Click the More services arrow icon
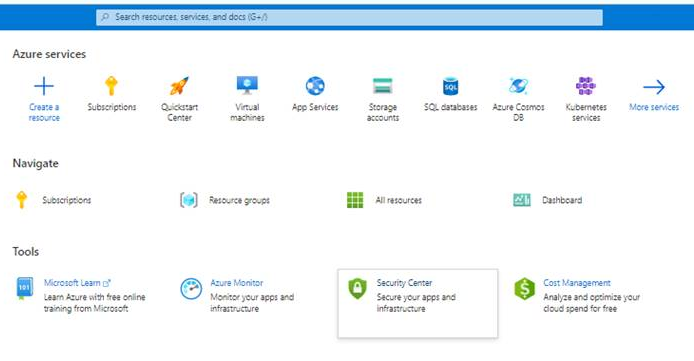694x361 pixels. 654,87
